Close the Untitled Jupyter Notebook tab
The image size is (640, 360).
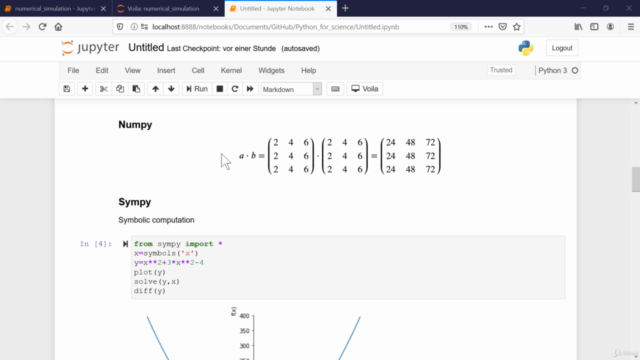tap(328, 9)
